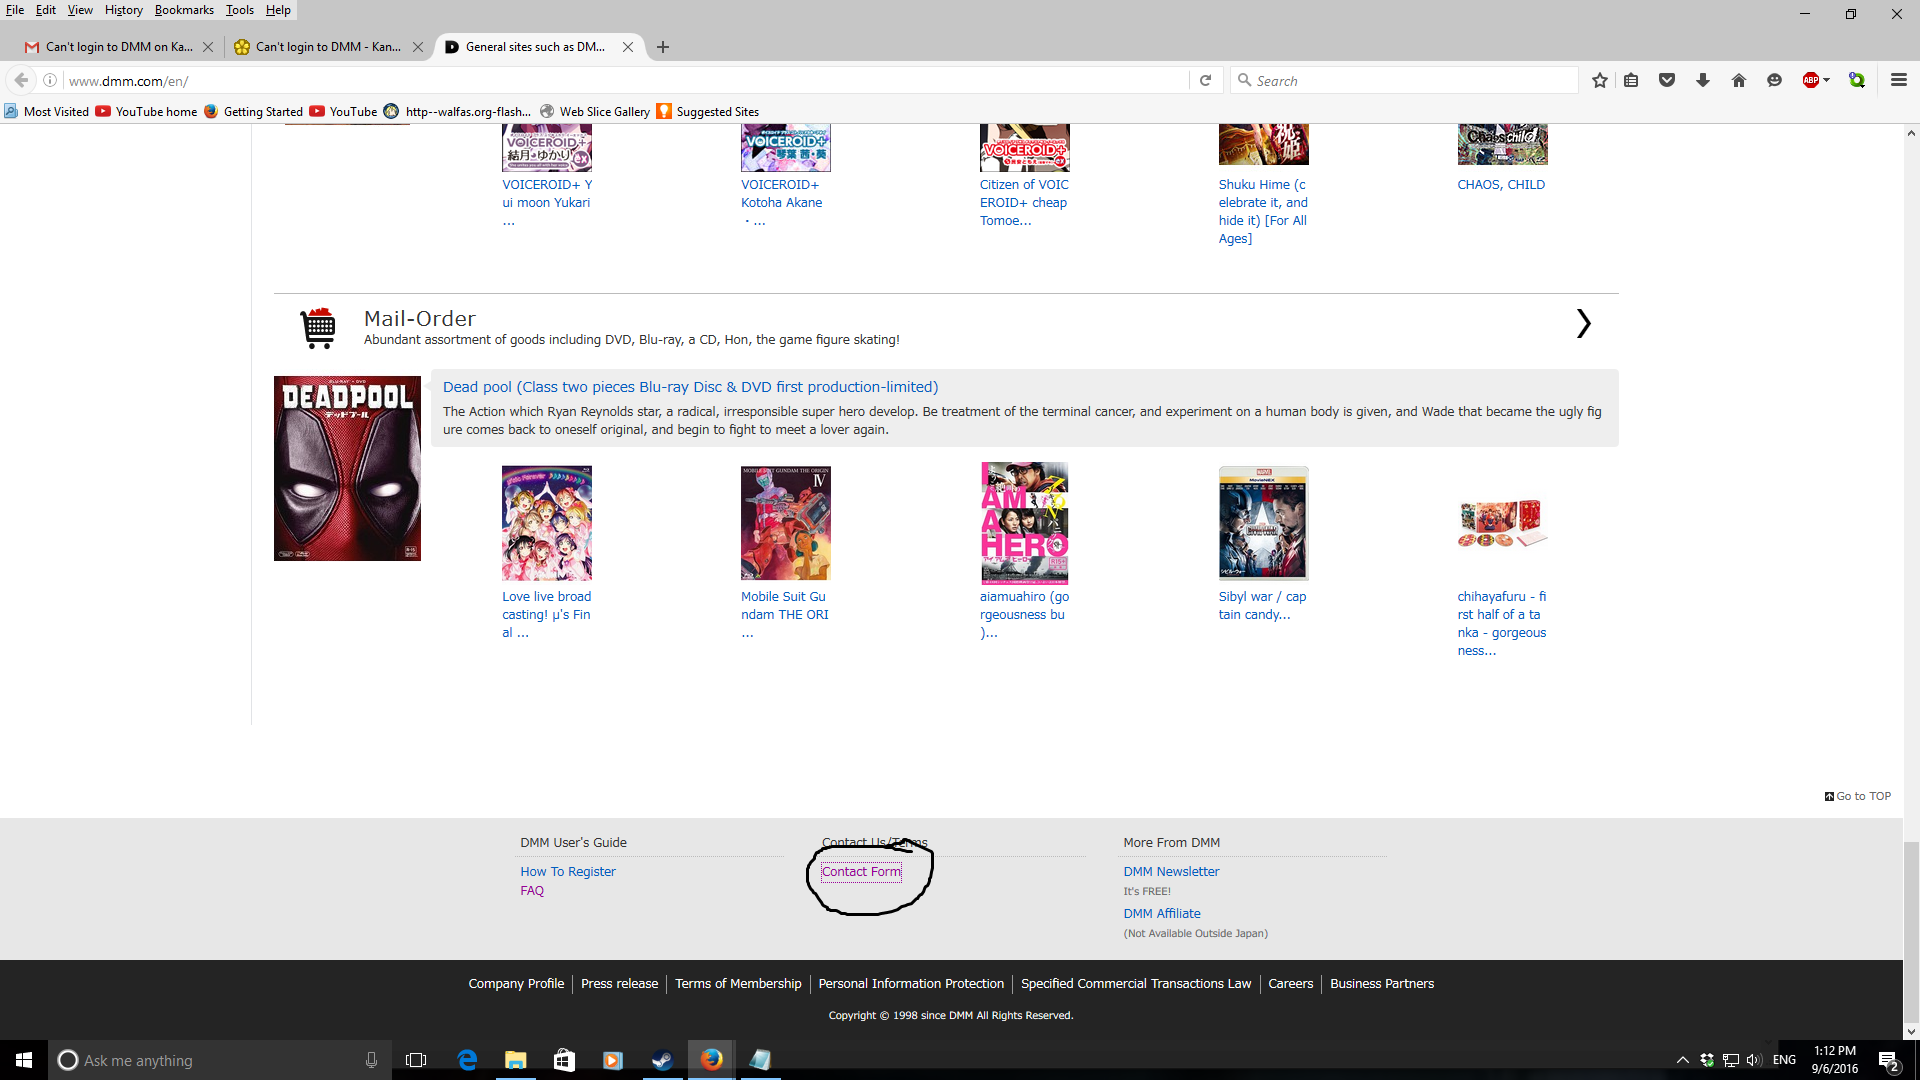Open the bookmarks list icon in the toolbar
The width and height of the screenshot is (1920, 1080).
pyautogui.click(x=1631, y=80)
